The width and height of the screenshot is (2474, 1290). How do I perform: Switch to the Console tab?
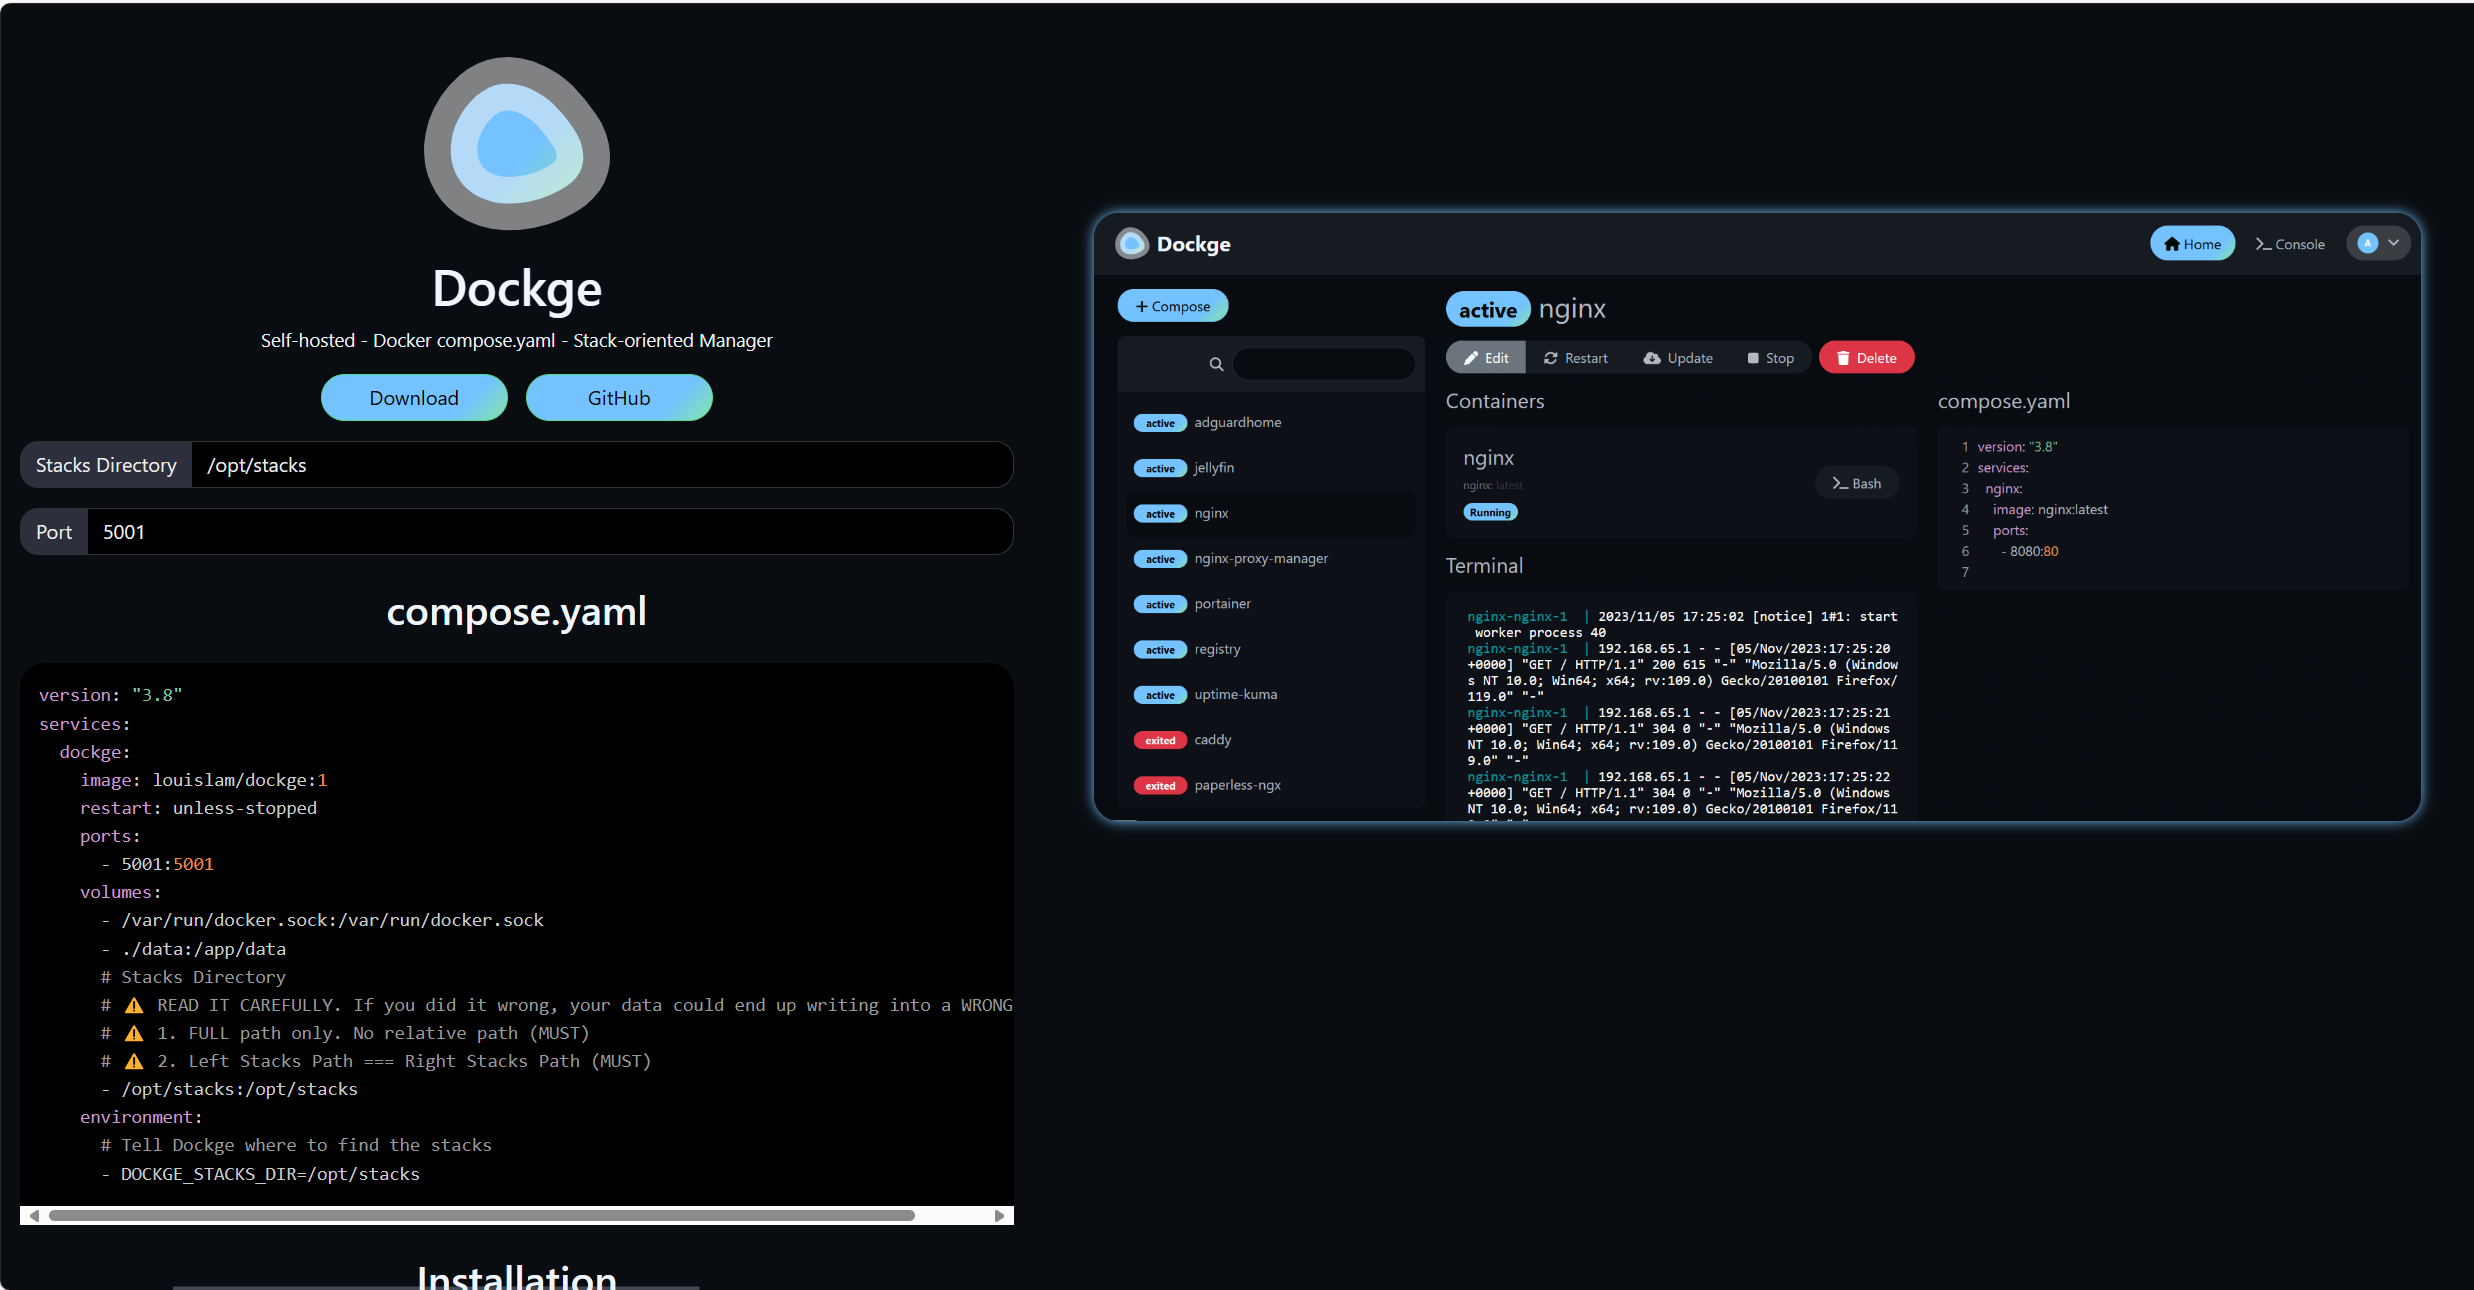click(2290, 244)
